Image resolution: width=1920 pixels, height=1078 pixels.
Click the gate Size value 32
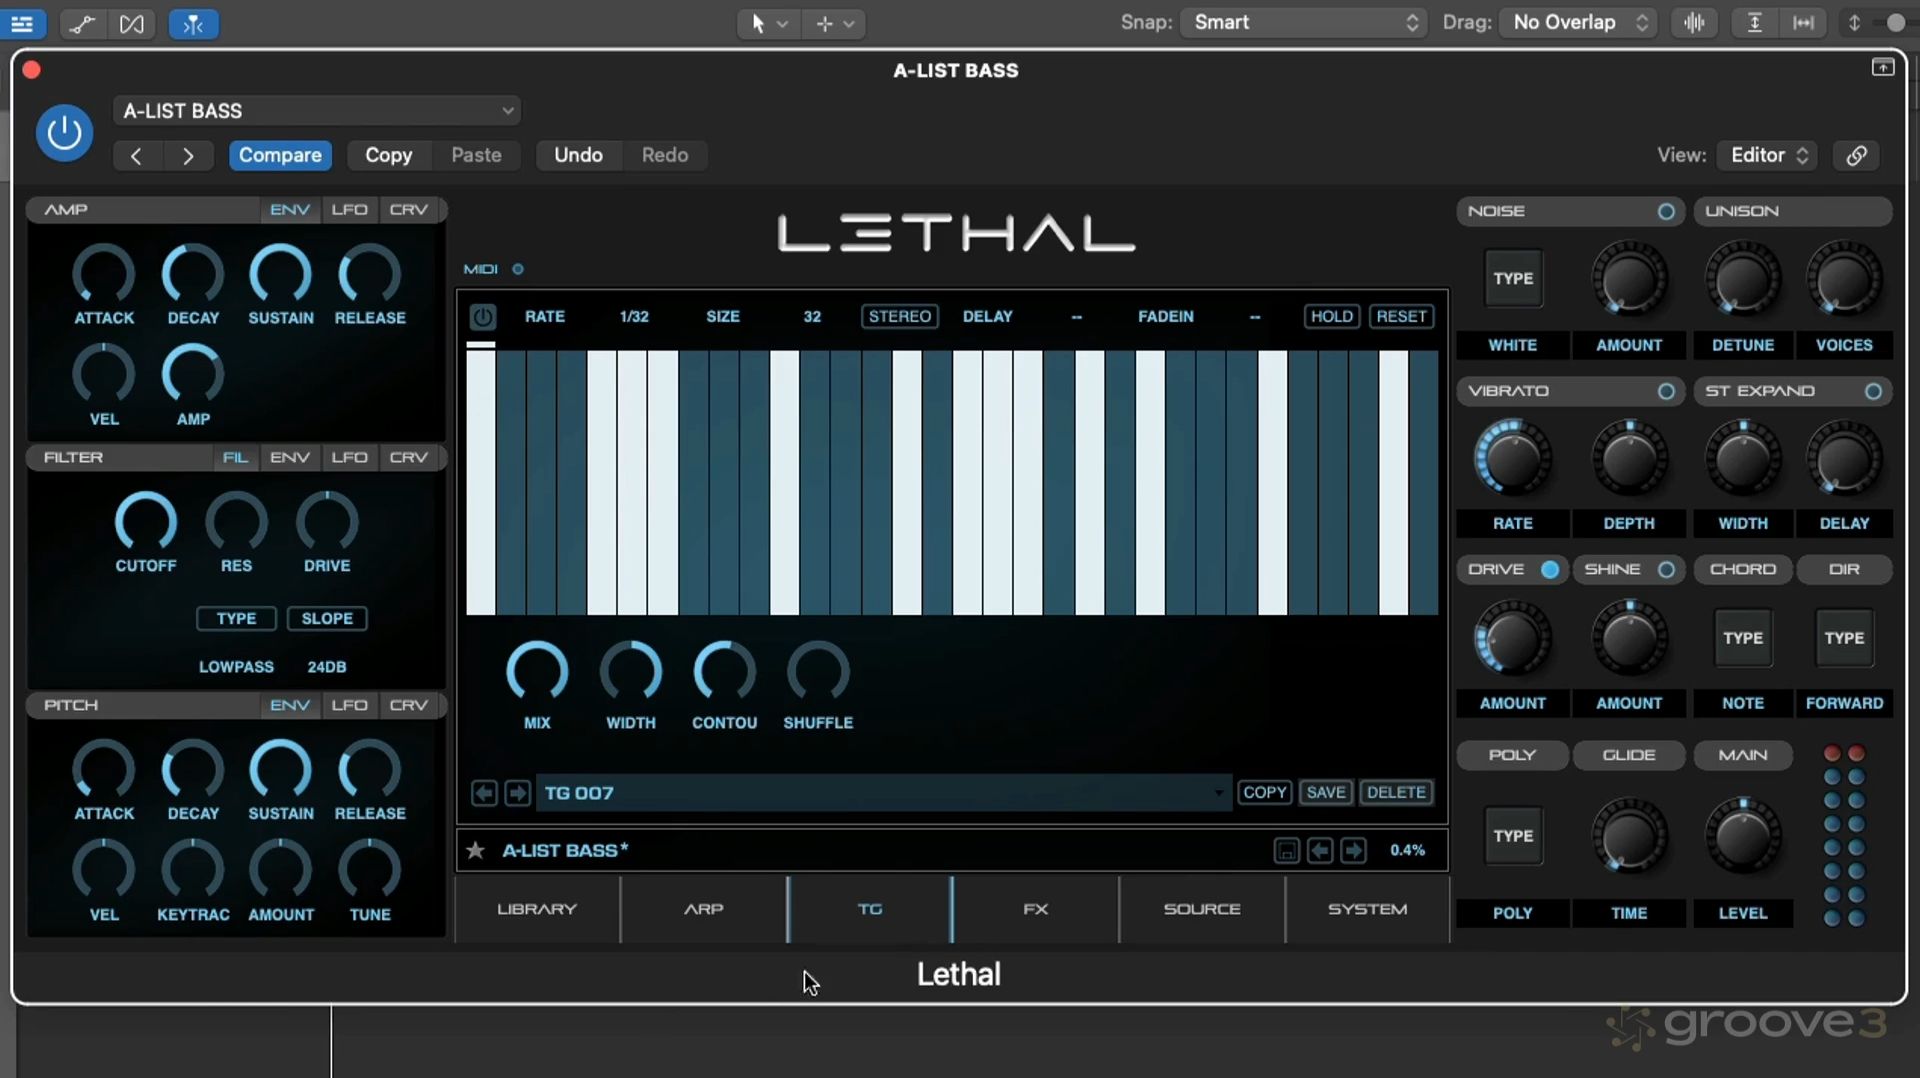[x=812, y=317]
